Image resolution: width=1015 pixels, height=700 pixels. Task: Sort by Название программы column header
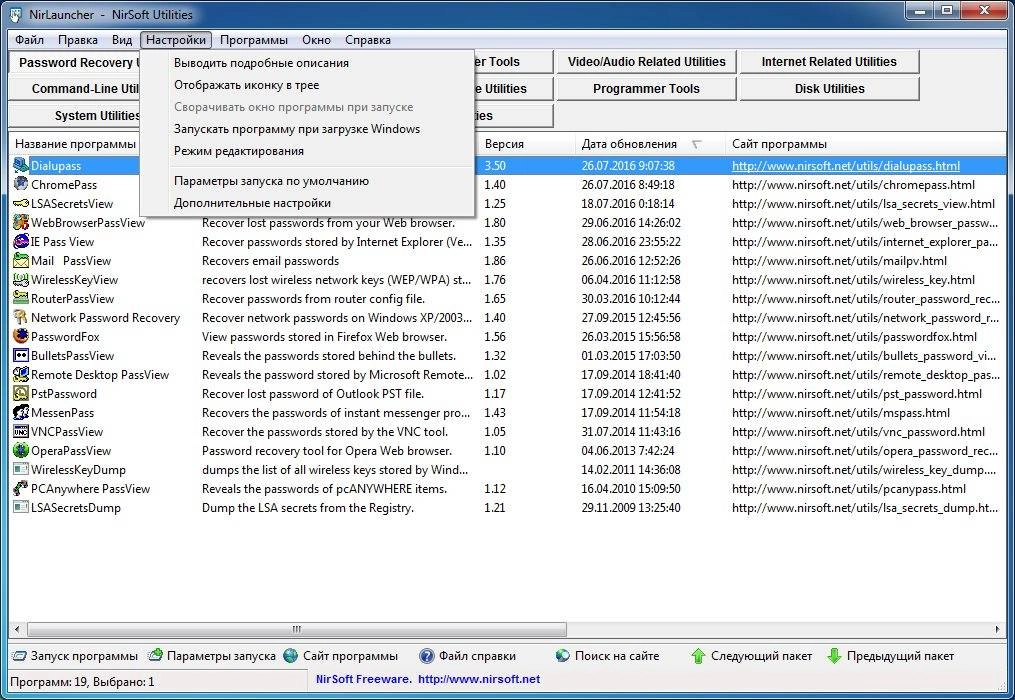(x=75, y=144)
